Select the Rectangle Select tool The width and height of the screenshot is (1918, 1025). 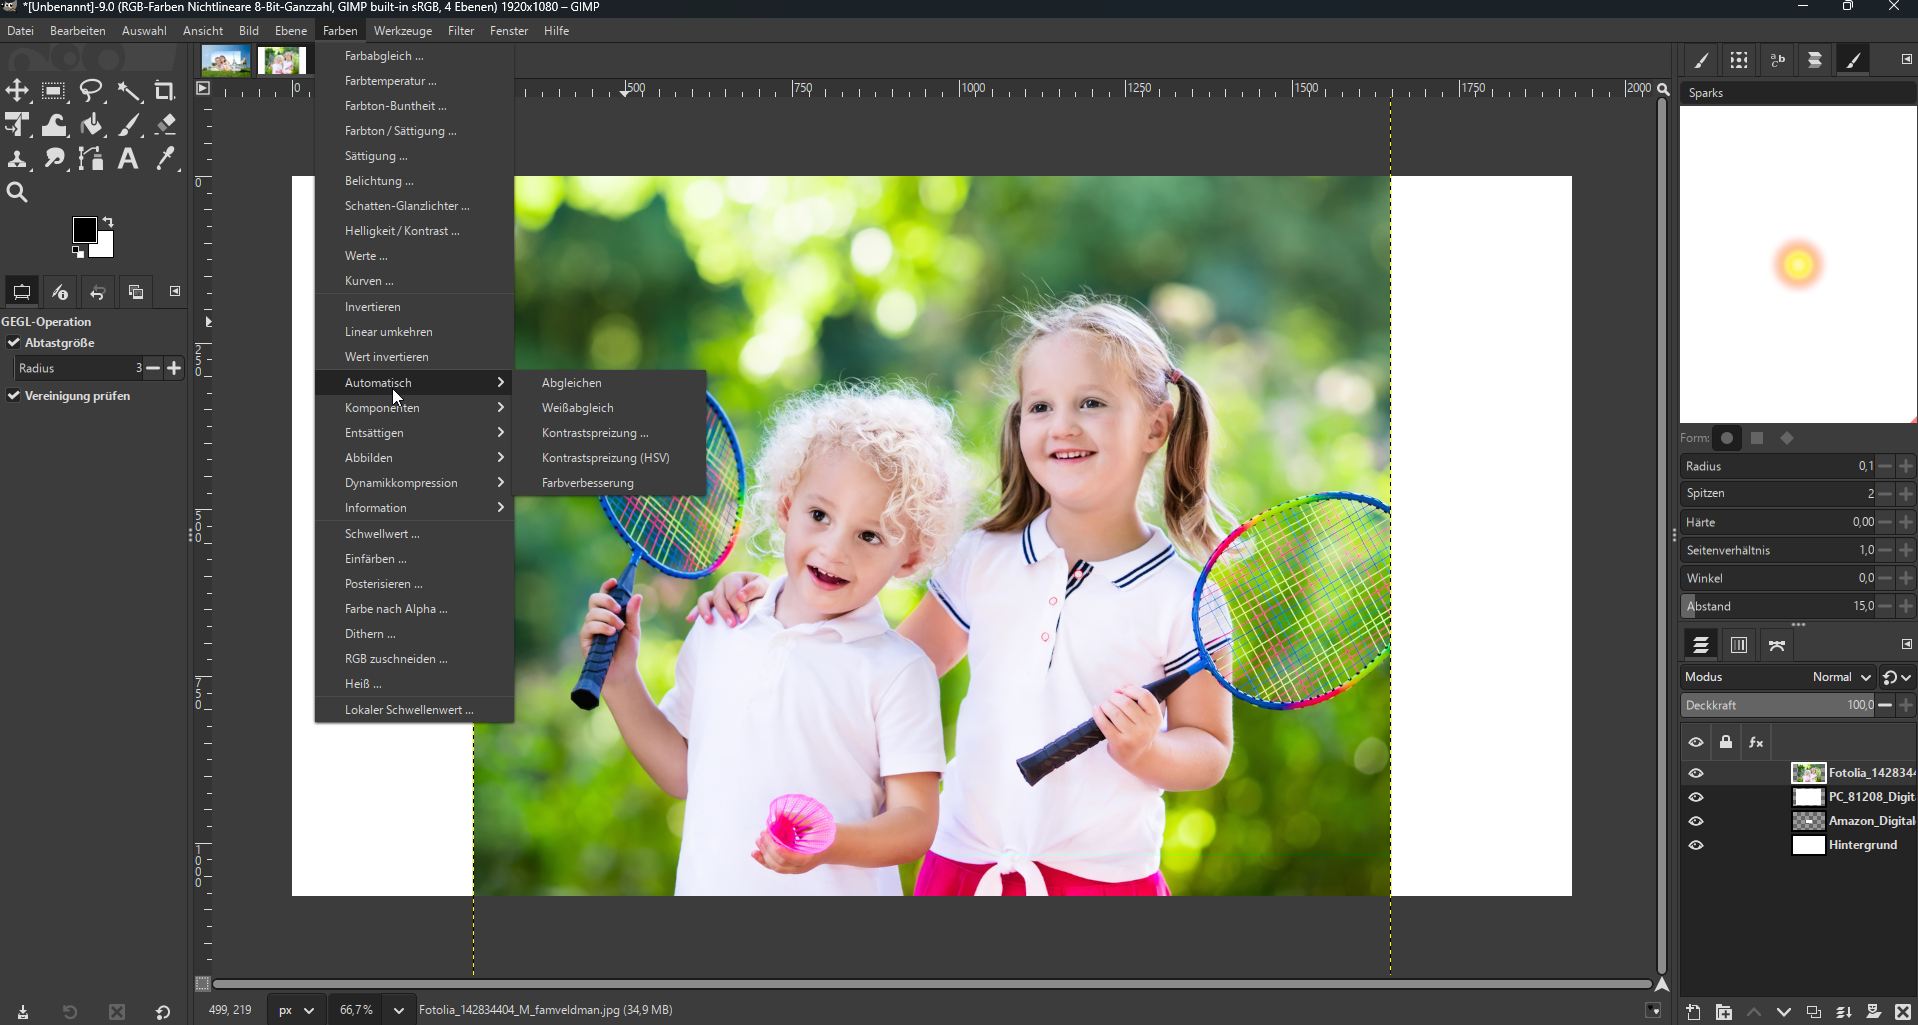tap(54, 91)
